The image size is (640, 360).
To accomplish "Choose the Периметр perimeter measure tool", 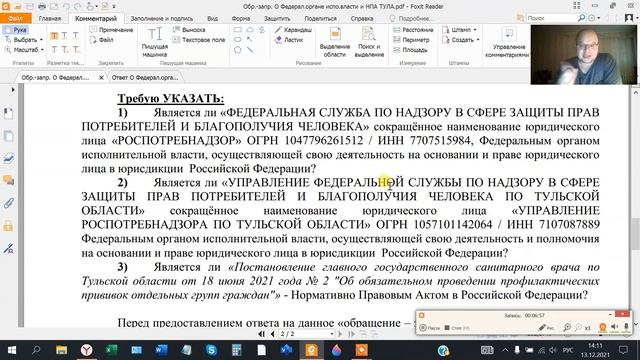I will 411,40.
